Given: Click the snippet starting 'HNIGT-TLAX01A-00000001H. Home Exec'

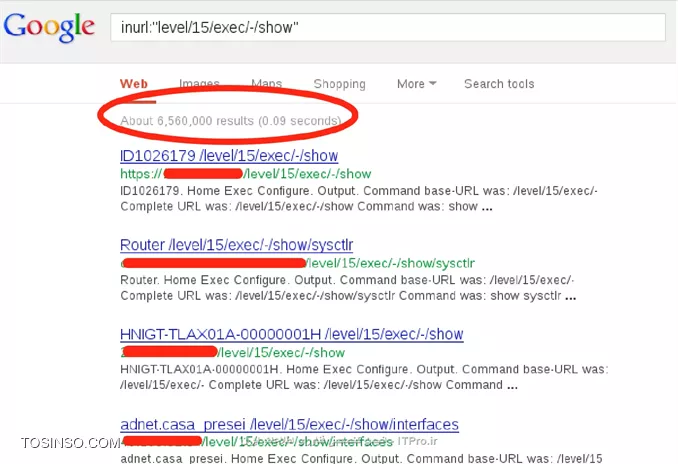Looking at the screenshot, I should tap(364, 377).
